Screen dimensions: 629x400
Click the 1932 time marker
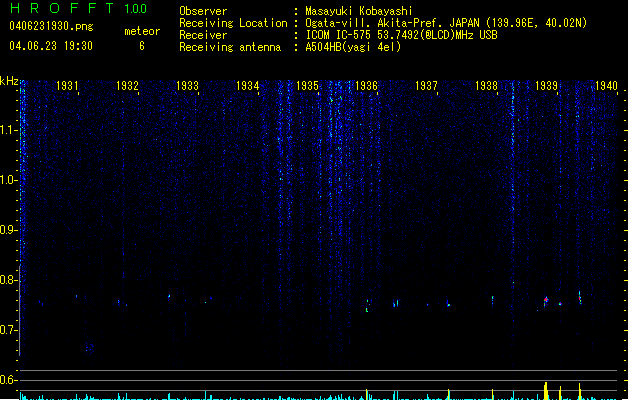point(127,85)
